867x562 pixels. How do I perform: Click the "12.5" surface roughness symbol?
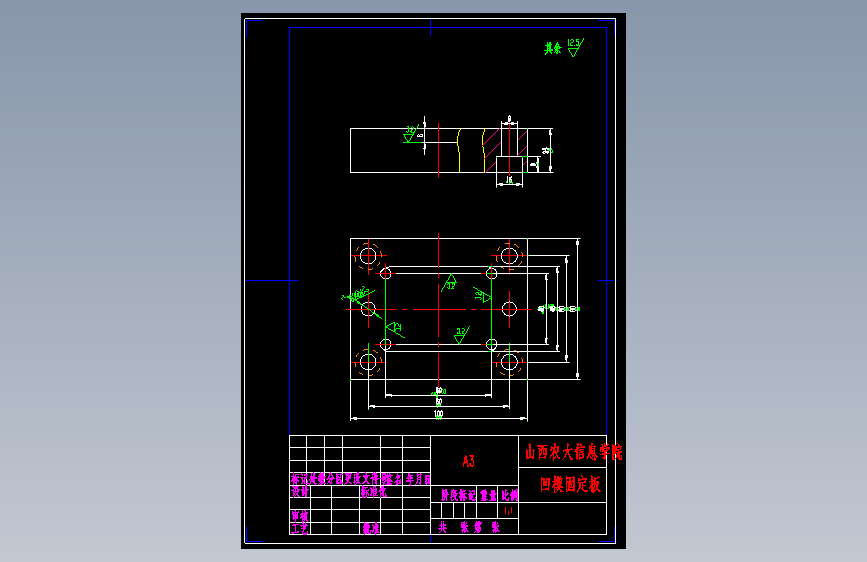576,47
